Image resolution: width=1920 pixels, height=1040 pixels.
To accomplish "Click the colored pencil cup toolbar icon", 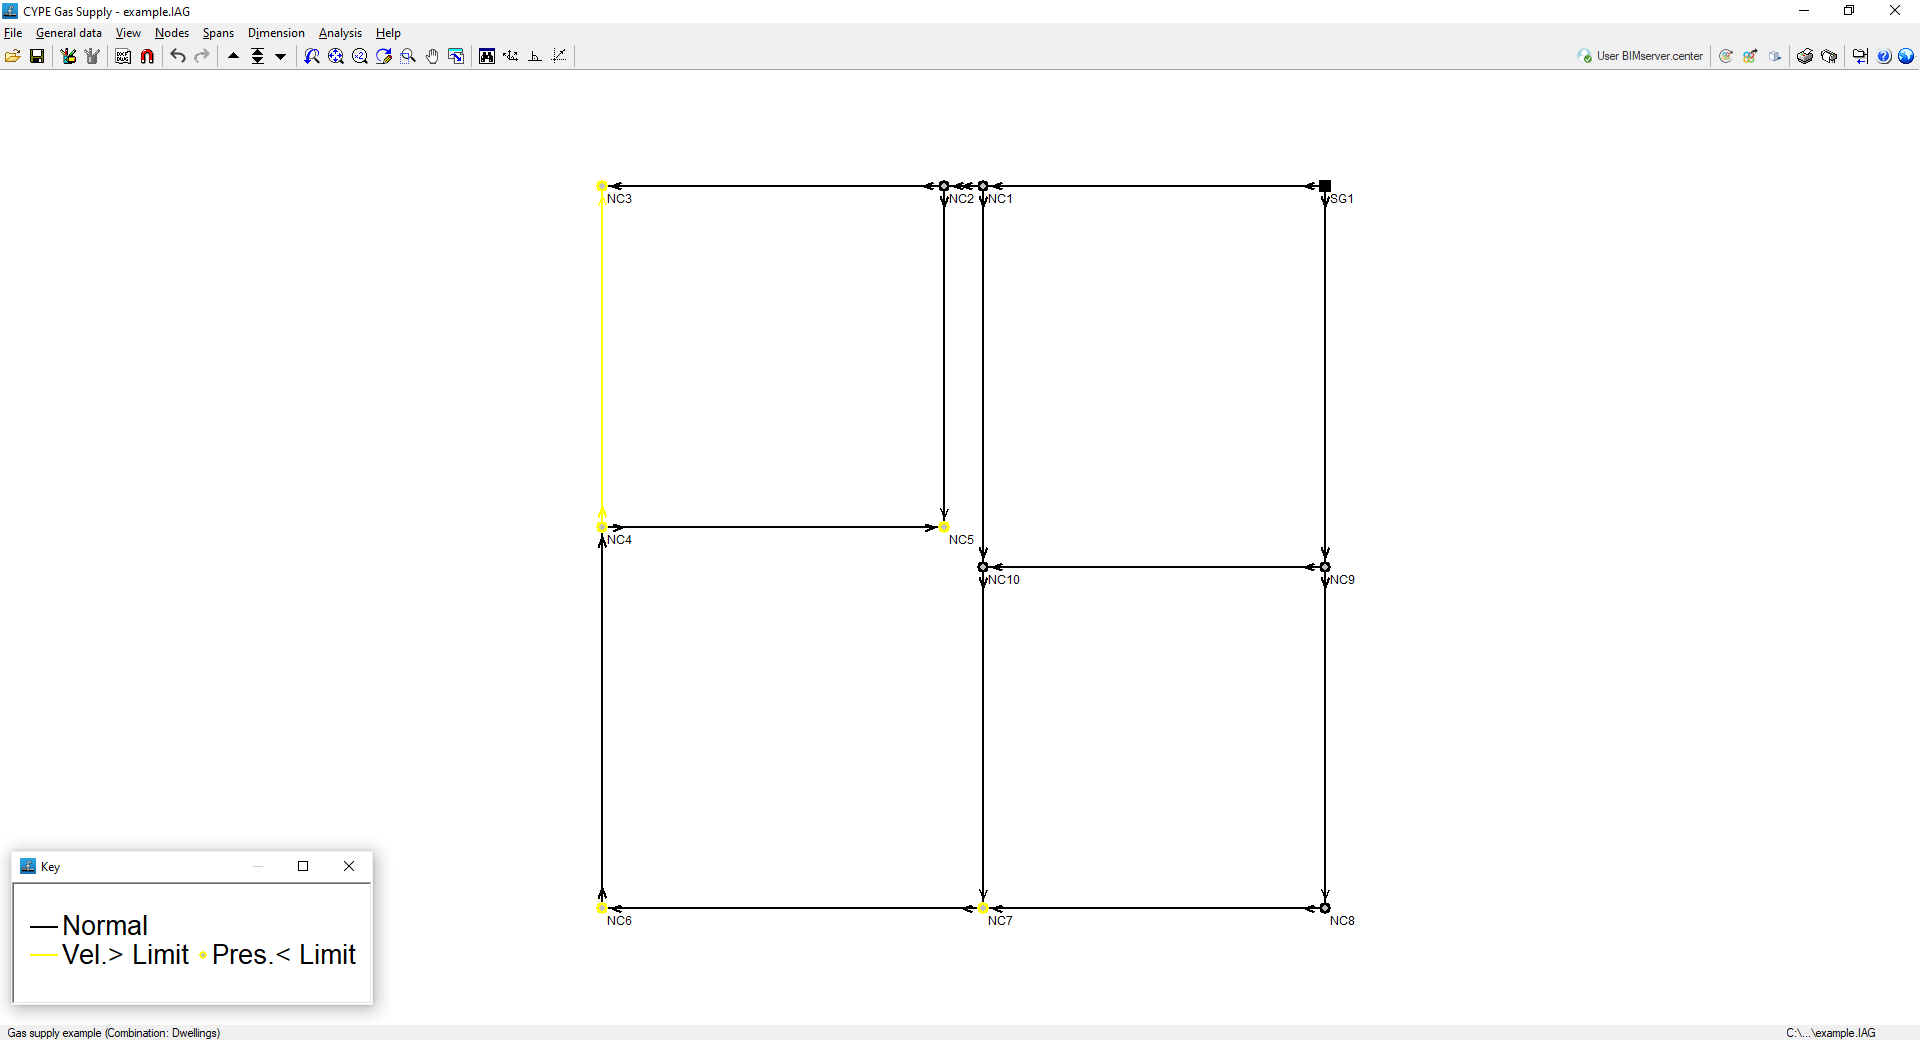I will 68,56.
